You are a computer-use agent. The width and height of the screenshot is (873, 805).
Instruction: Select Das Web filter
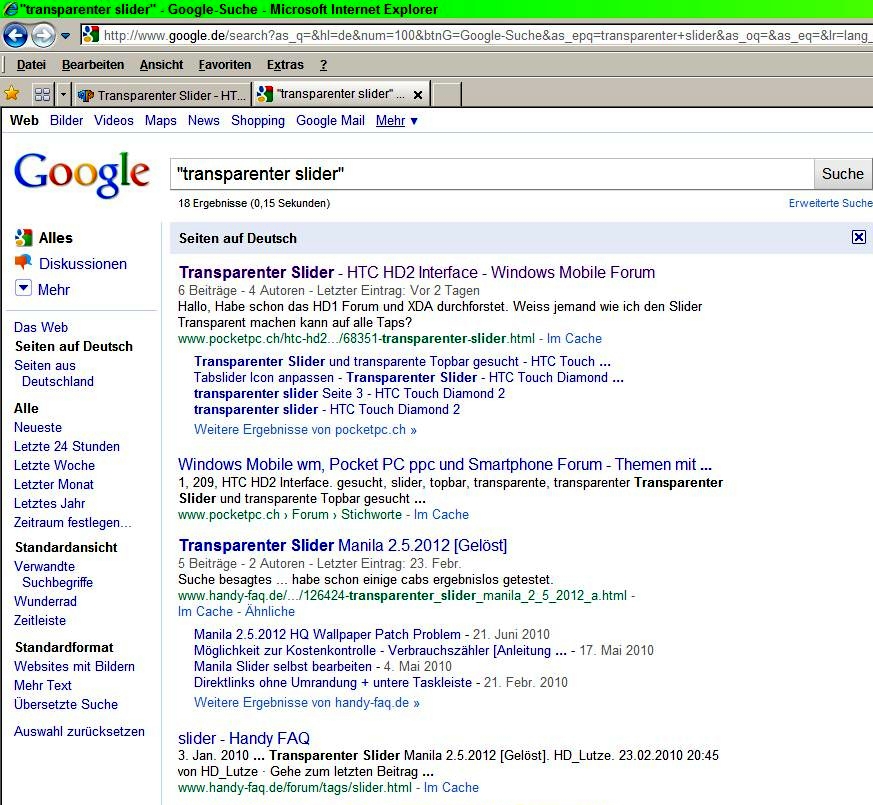(x=41, y=327)
